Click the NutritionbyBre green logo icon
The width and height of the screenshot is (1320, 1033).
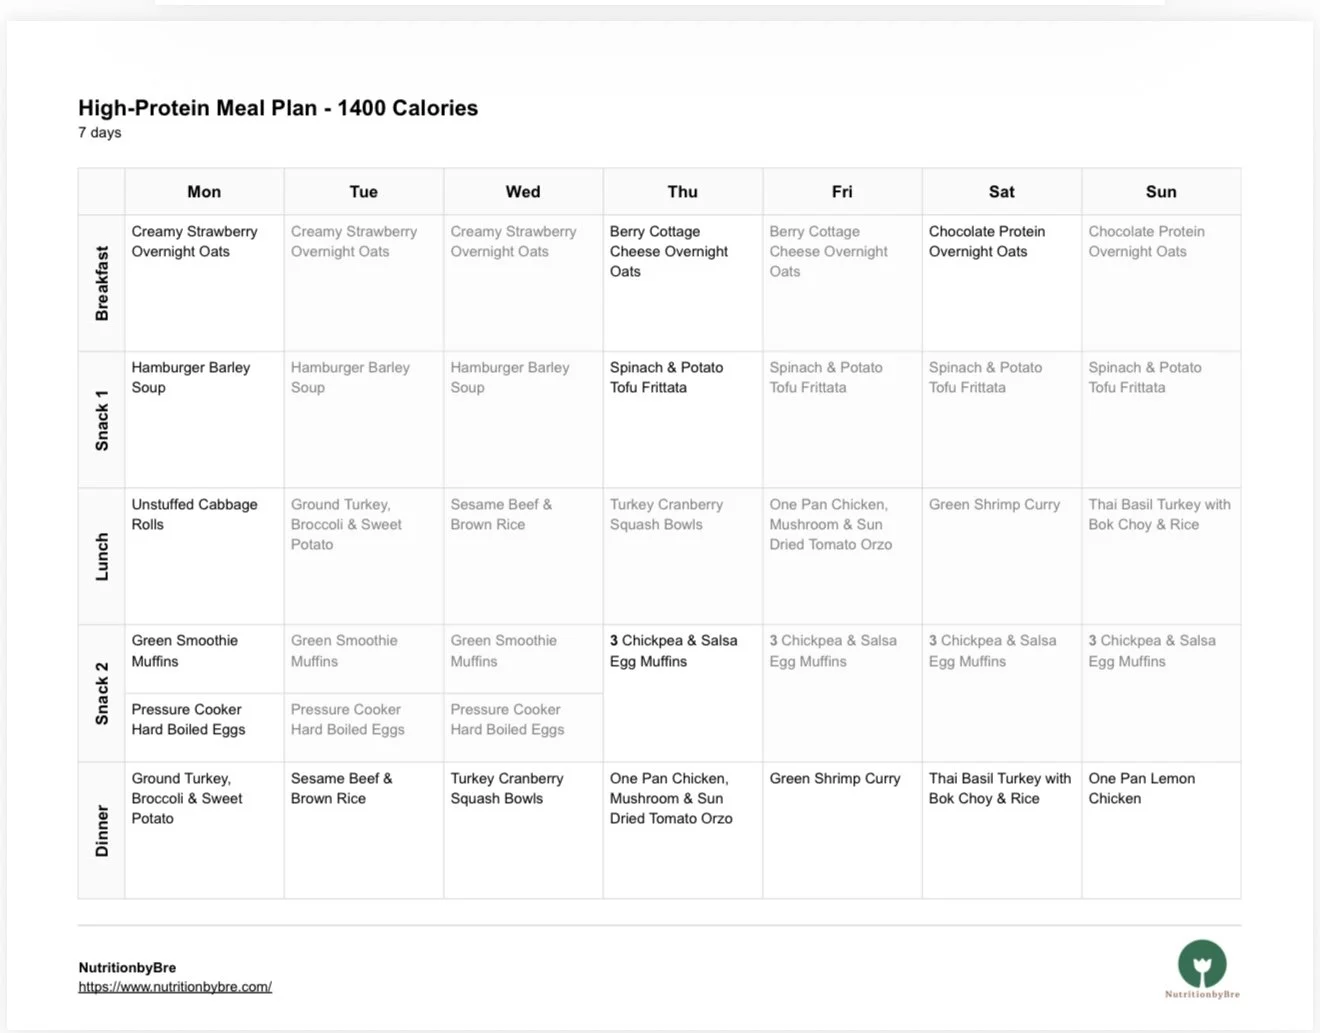click(1202, 964)
